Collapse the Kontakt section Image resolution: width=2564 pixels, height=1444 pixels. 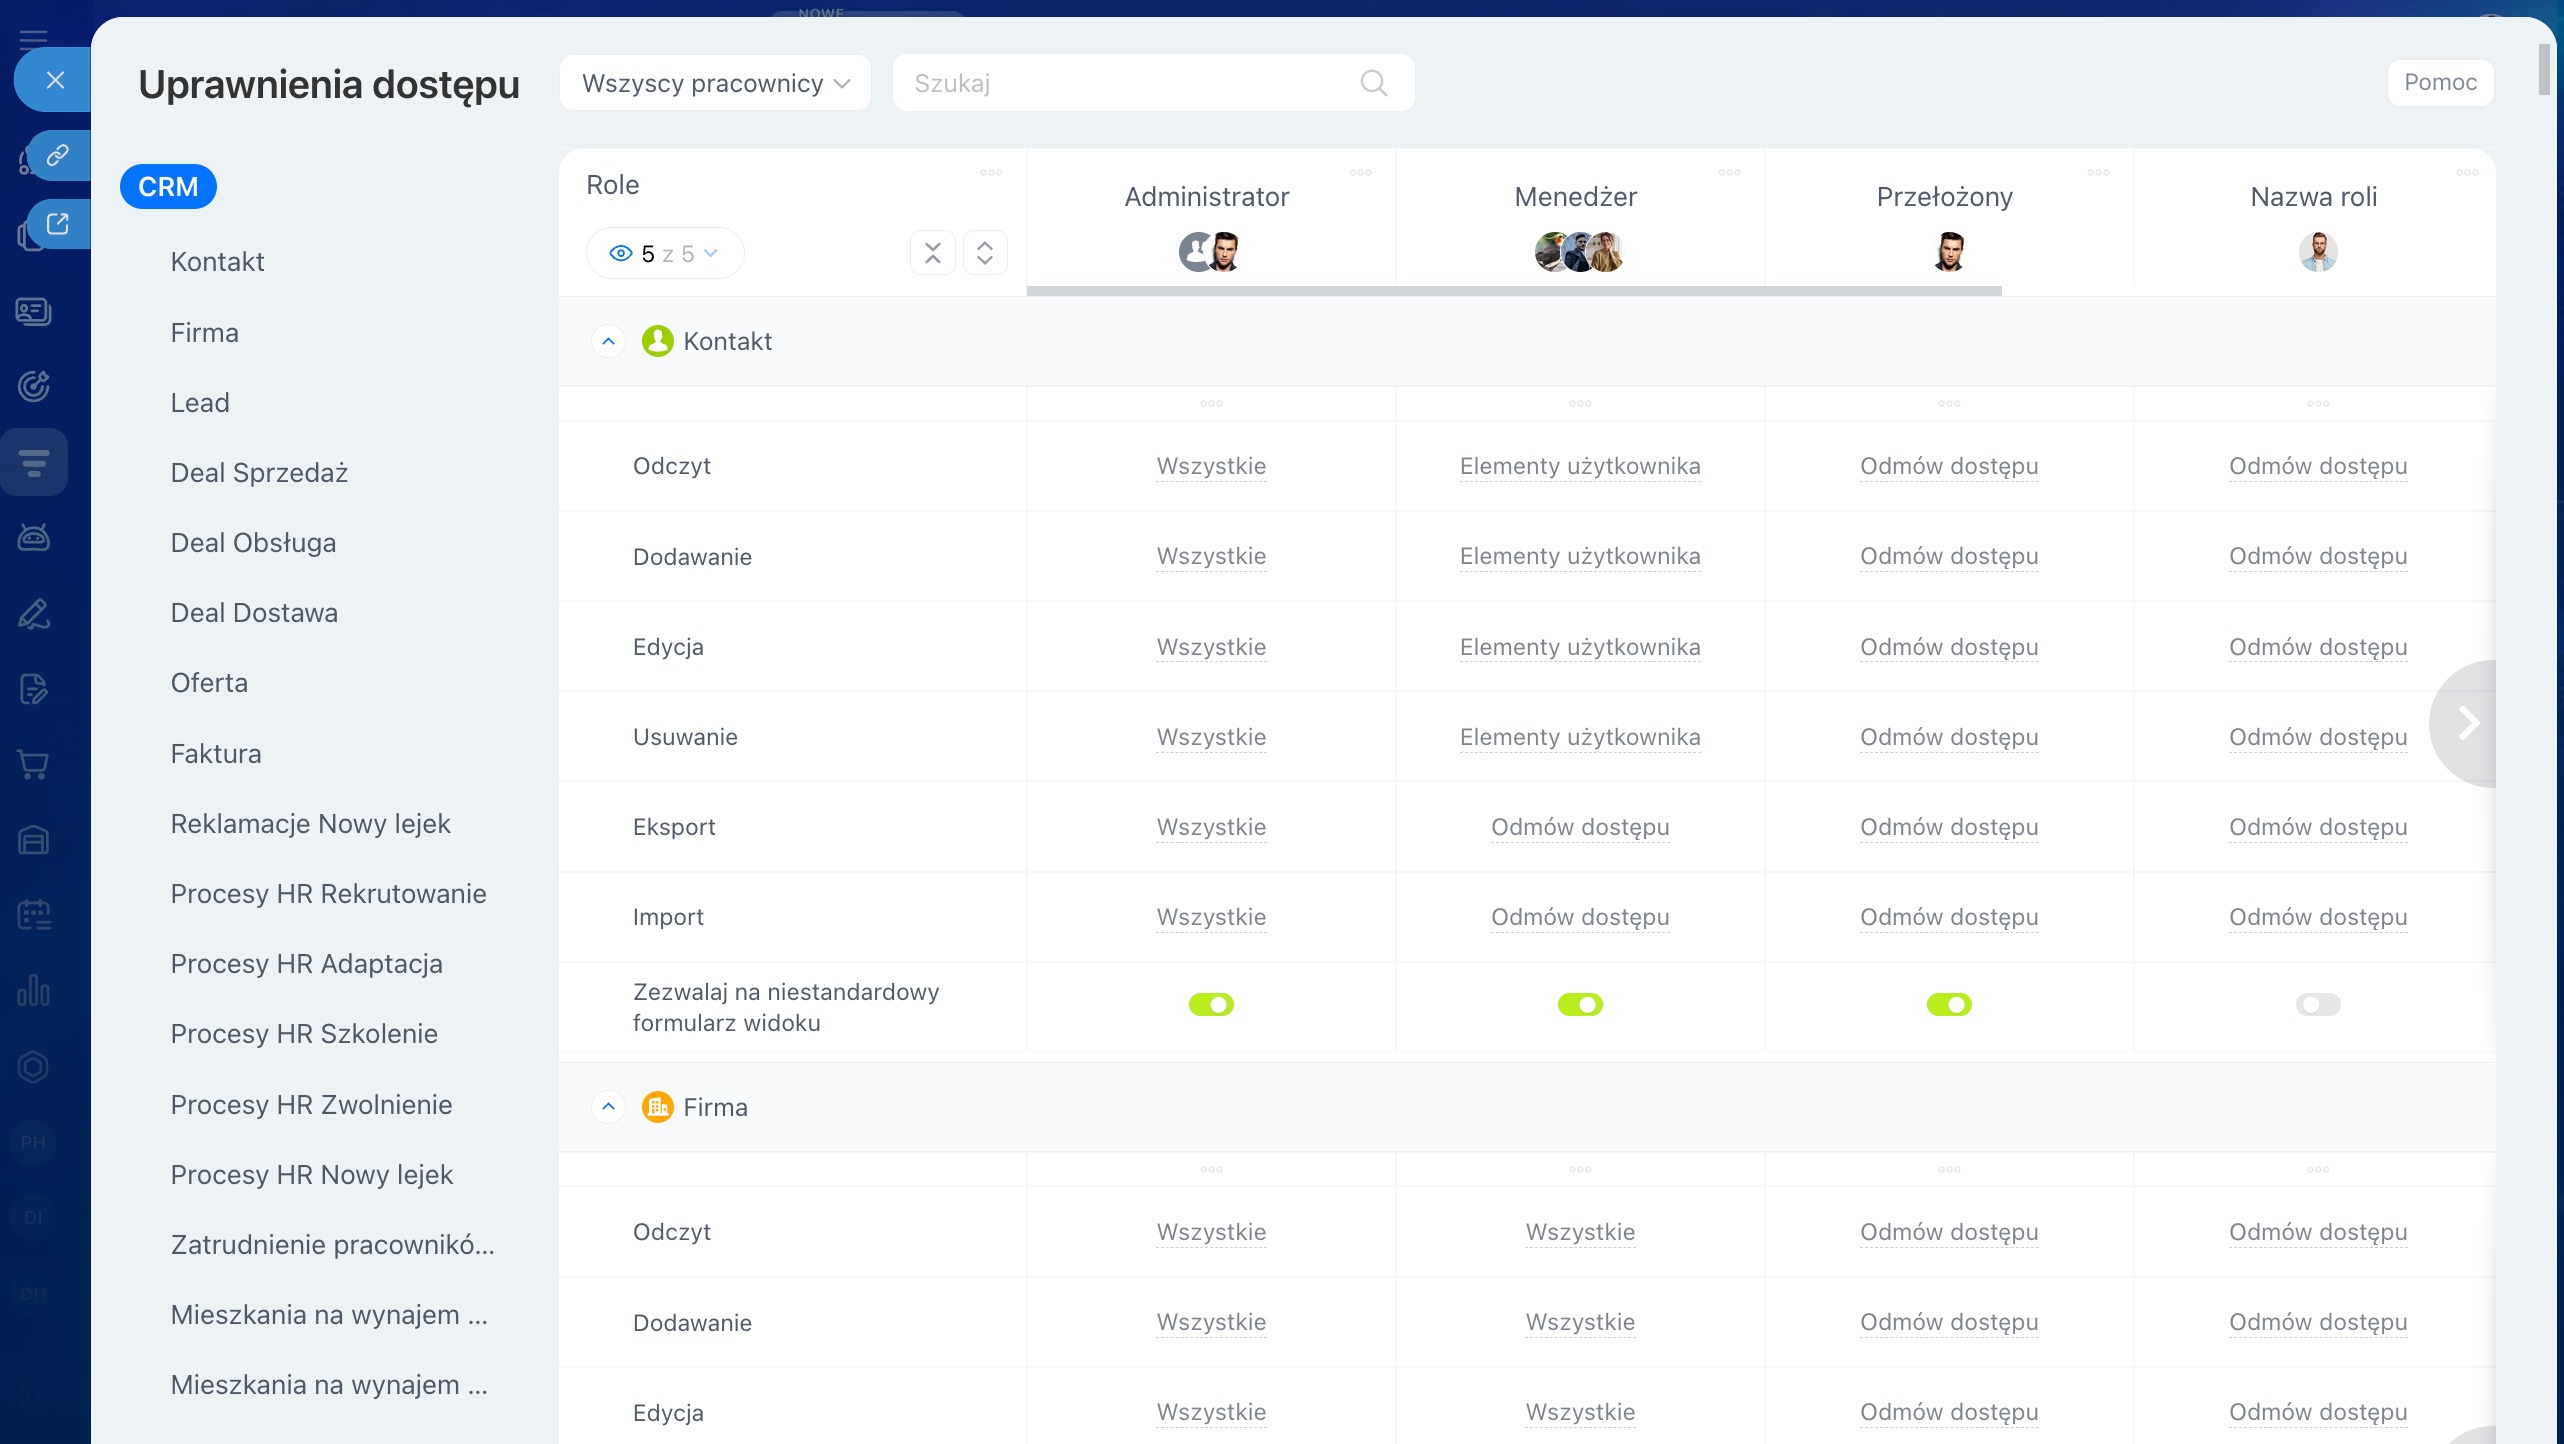coord(608,341)
